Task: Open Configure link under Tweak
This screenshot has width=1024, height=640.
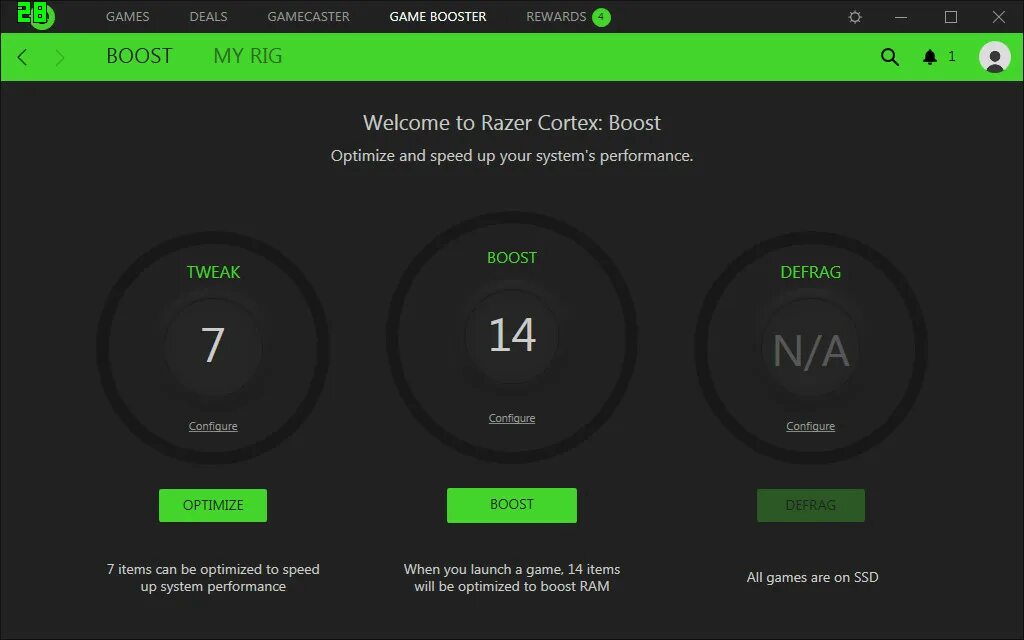Action: point(213,426)
